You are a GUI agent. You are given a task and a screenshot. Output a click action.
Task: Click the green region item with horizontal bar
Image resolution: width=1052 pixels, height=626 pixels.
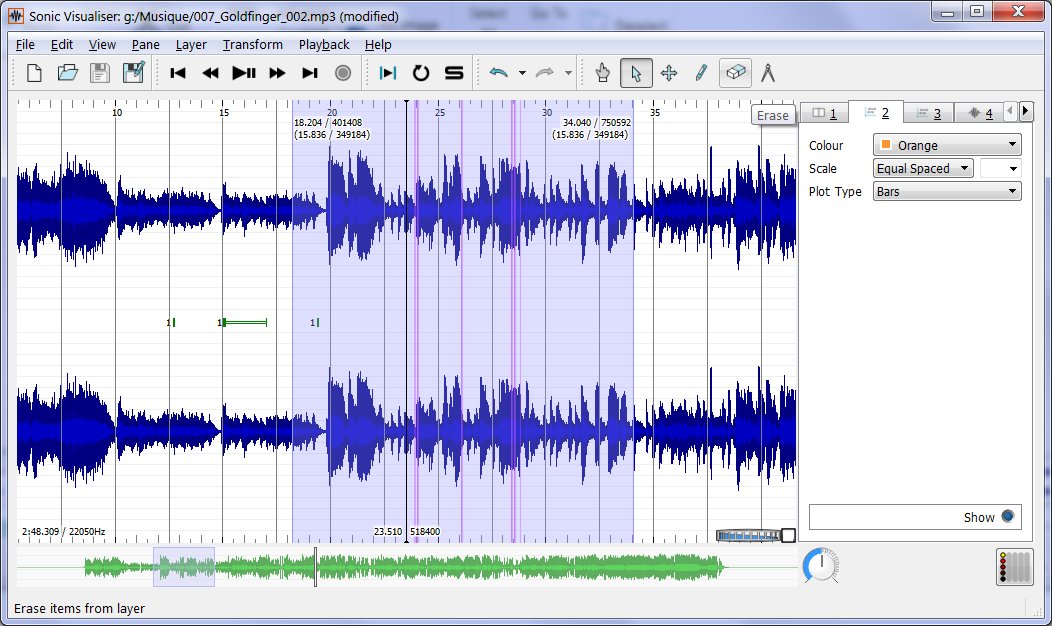(245, 323)
